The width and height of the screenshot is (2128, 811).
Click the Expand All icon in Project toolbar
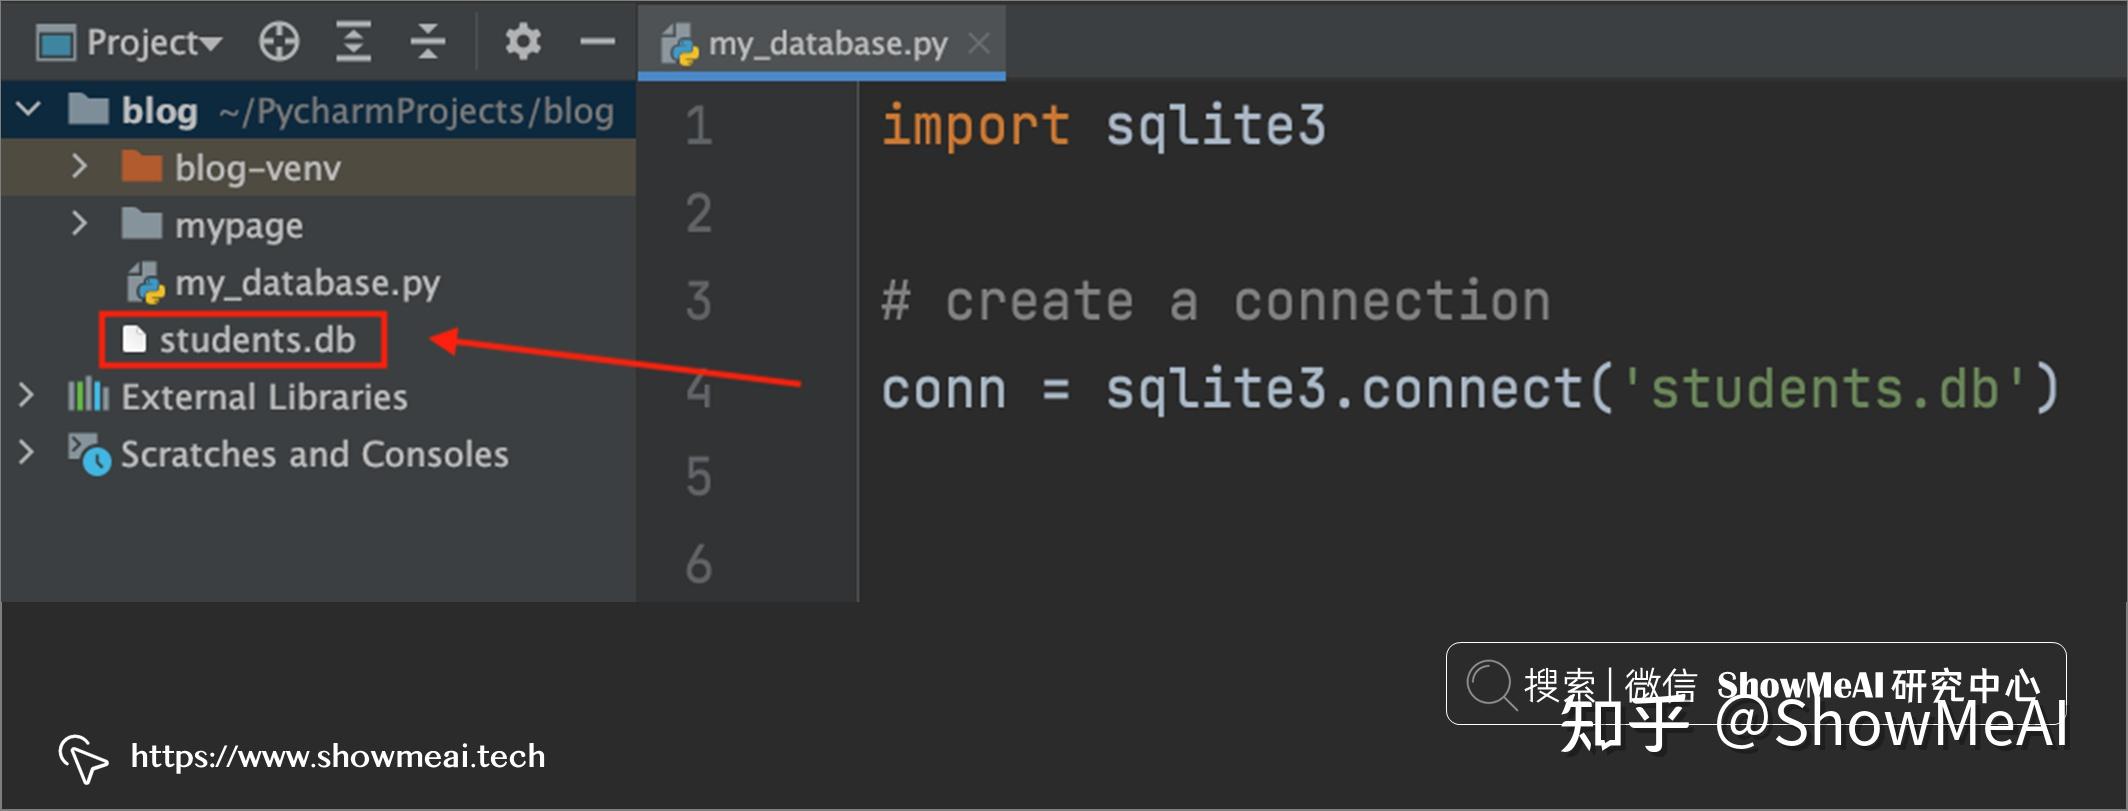(x=353, y=42)
